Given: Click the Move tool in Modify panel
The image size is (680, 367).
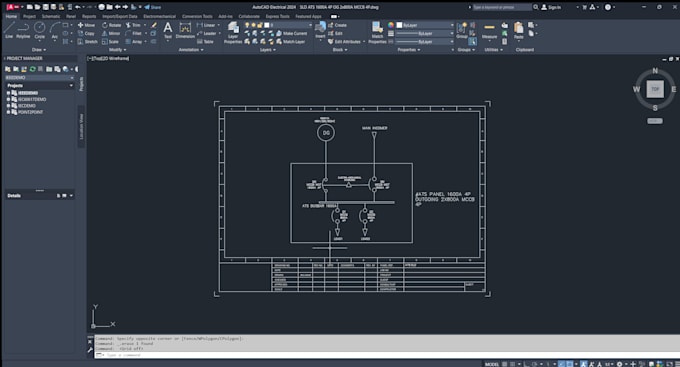Looking at the screenshot, I should pos(86,25).
